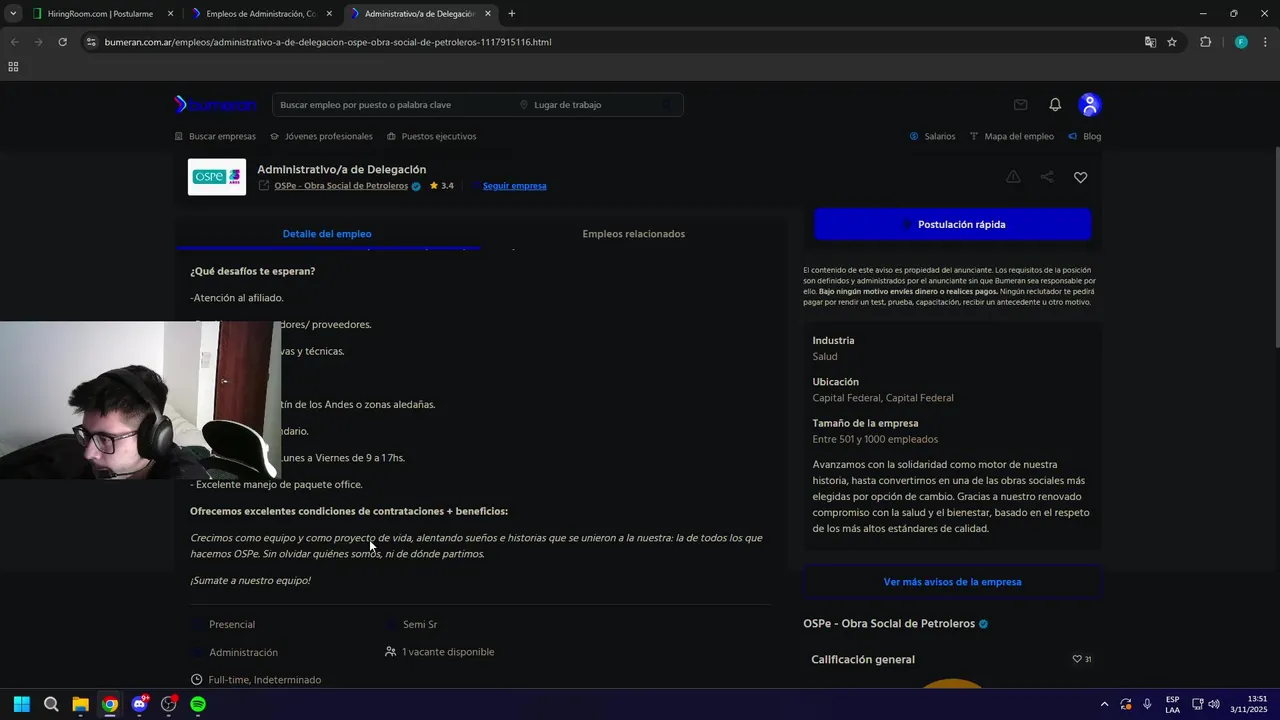This screenshot has width=1280, height=720.
Task: Open the Salarios link
Action: click(x=932, y=136)
